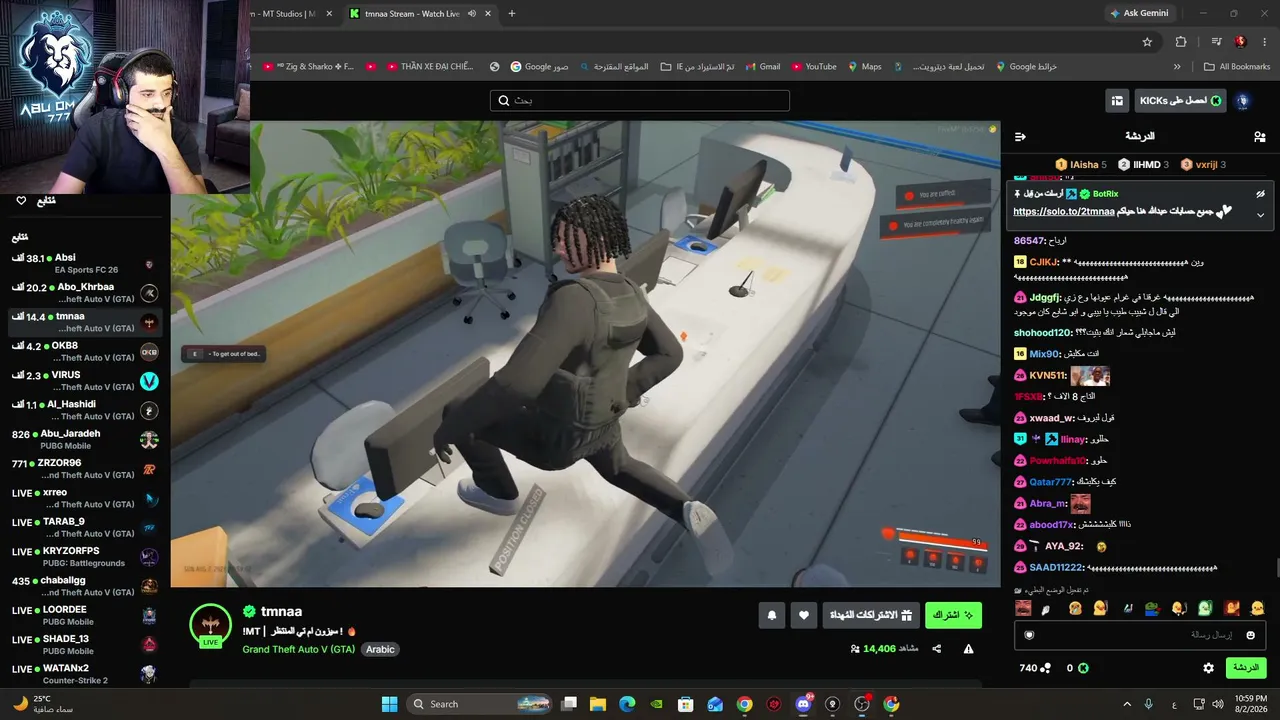Open the chat users list icon
The width and height of the screenshot is (1280, 720).
point(1259,136)
